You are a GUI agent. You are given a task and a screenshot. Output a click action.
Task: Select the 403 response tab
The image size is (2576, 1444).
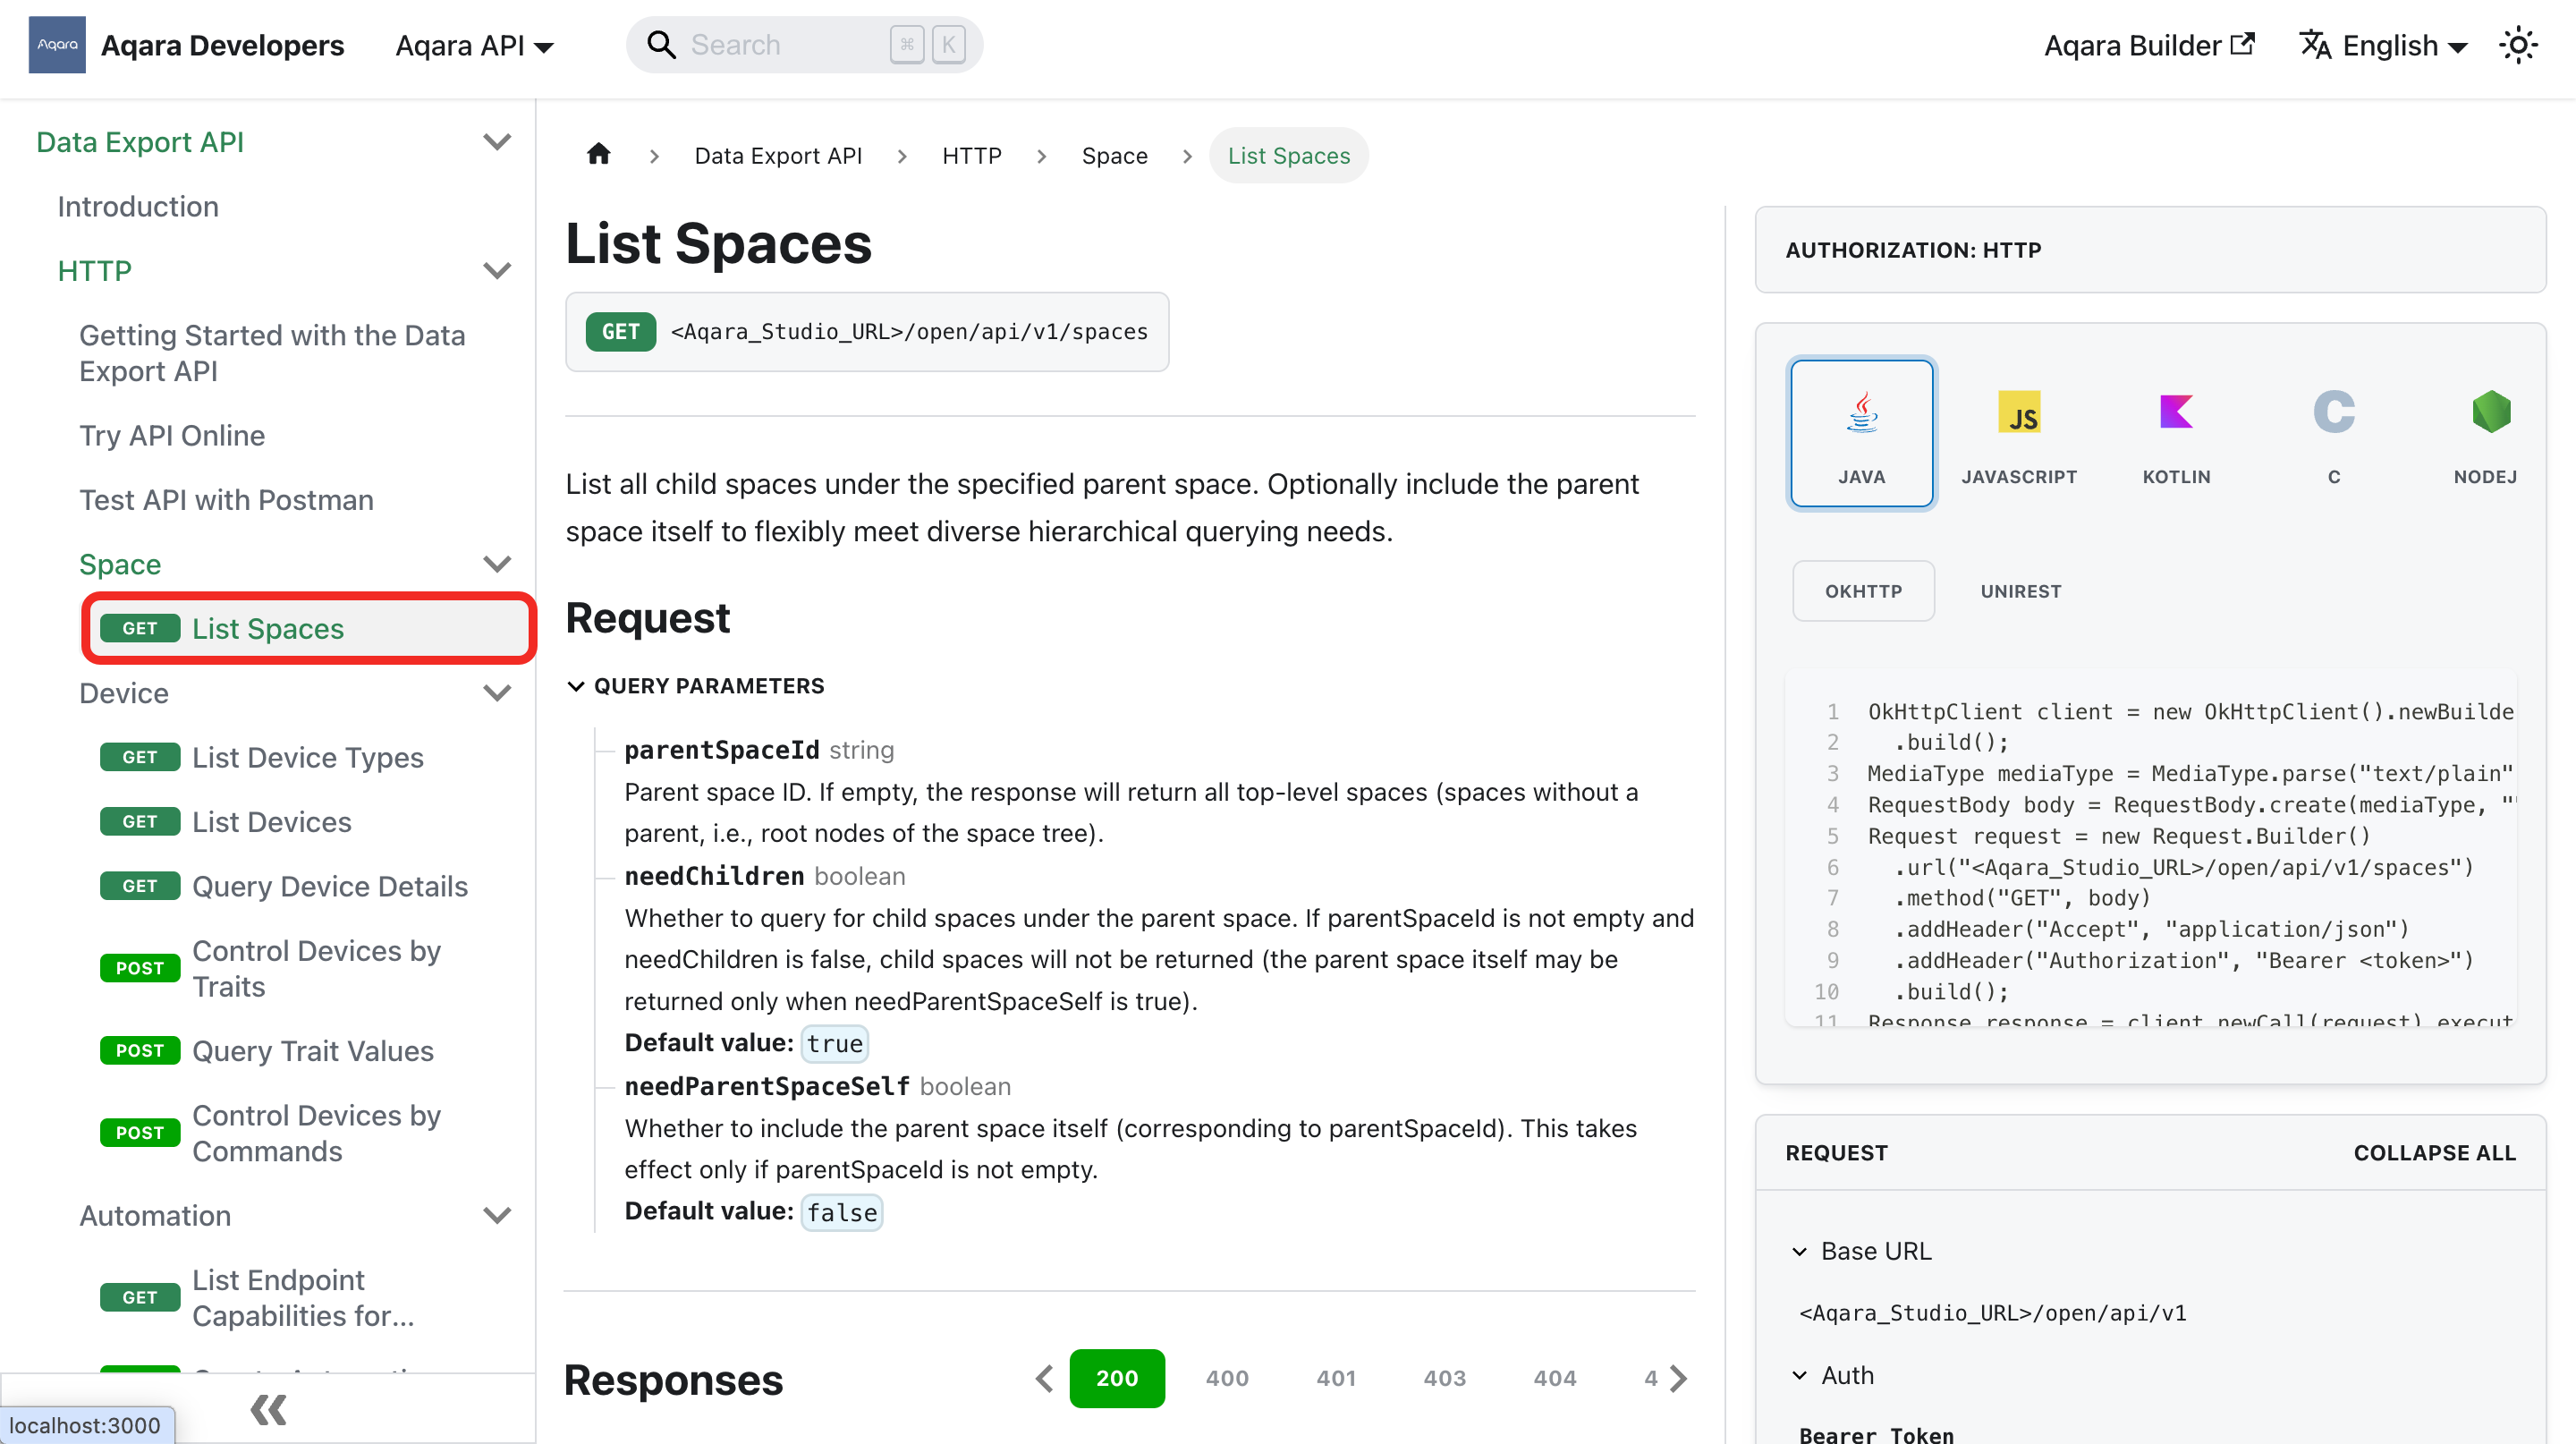click(x=1444, y=1378)
